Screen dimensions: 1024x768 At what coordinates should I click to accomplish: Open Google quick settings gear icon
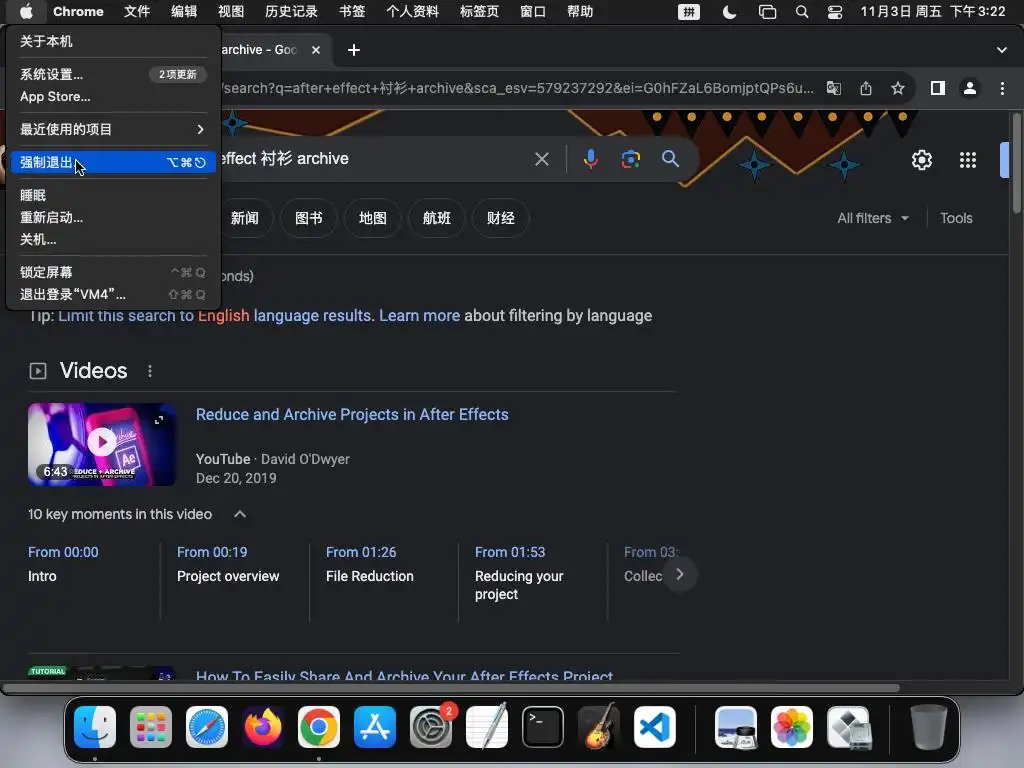point(921,160)
